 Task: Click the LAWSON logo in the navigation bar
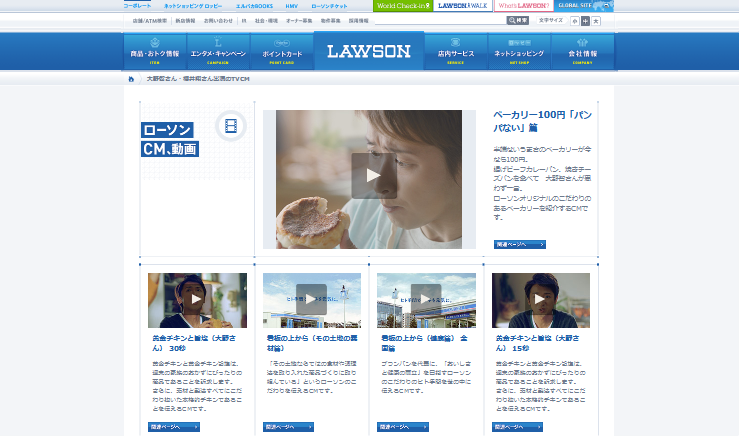pyautogui.click(x=369, y=51)
